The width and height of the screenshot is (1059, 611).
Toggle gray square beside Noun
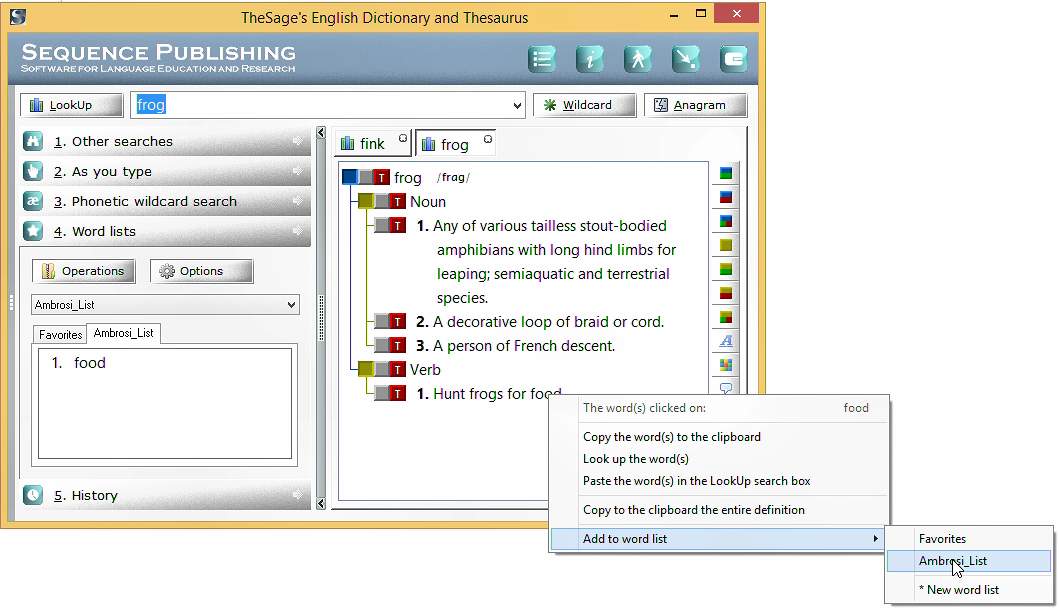382,201
